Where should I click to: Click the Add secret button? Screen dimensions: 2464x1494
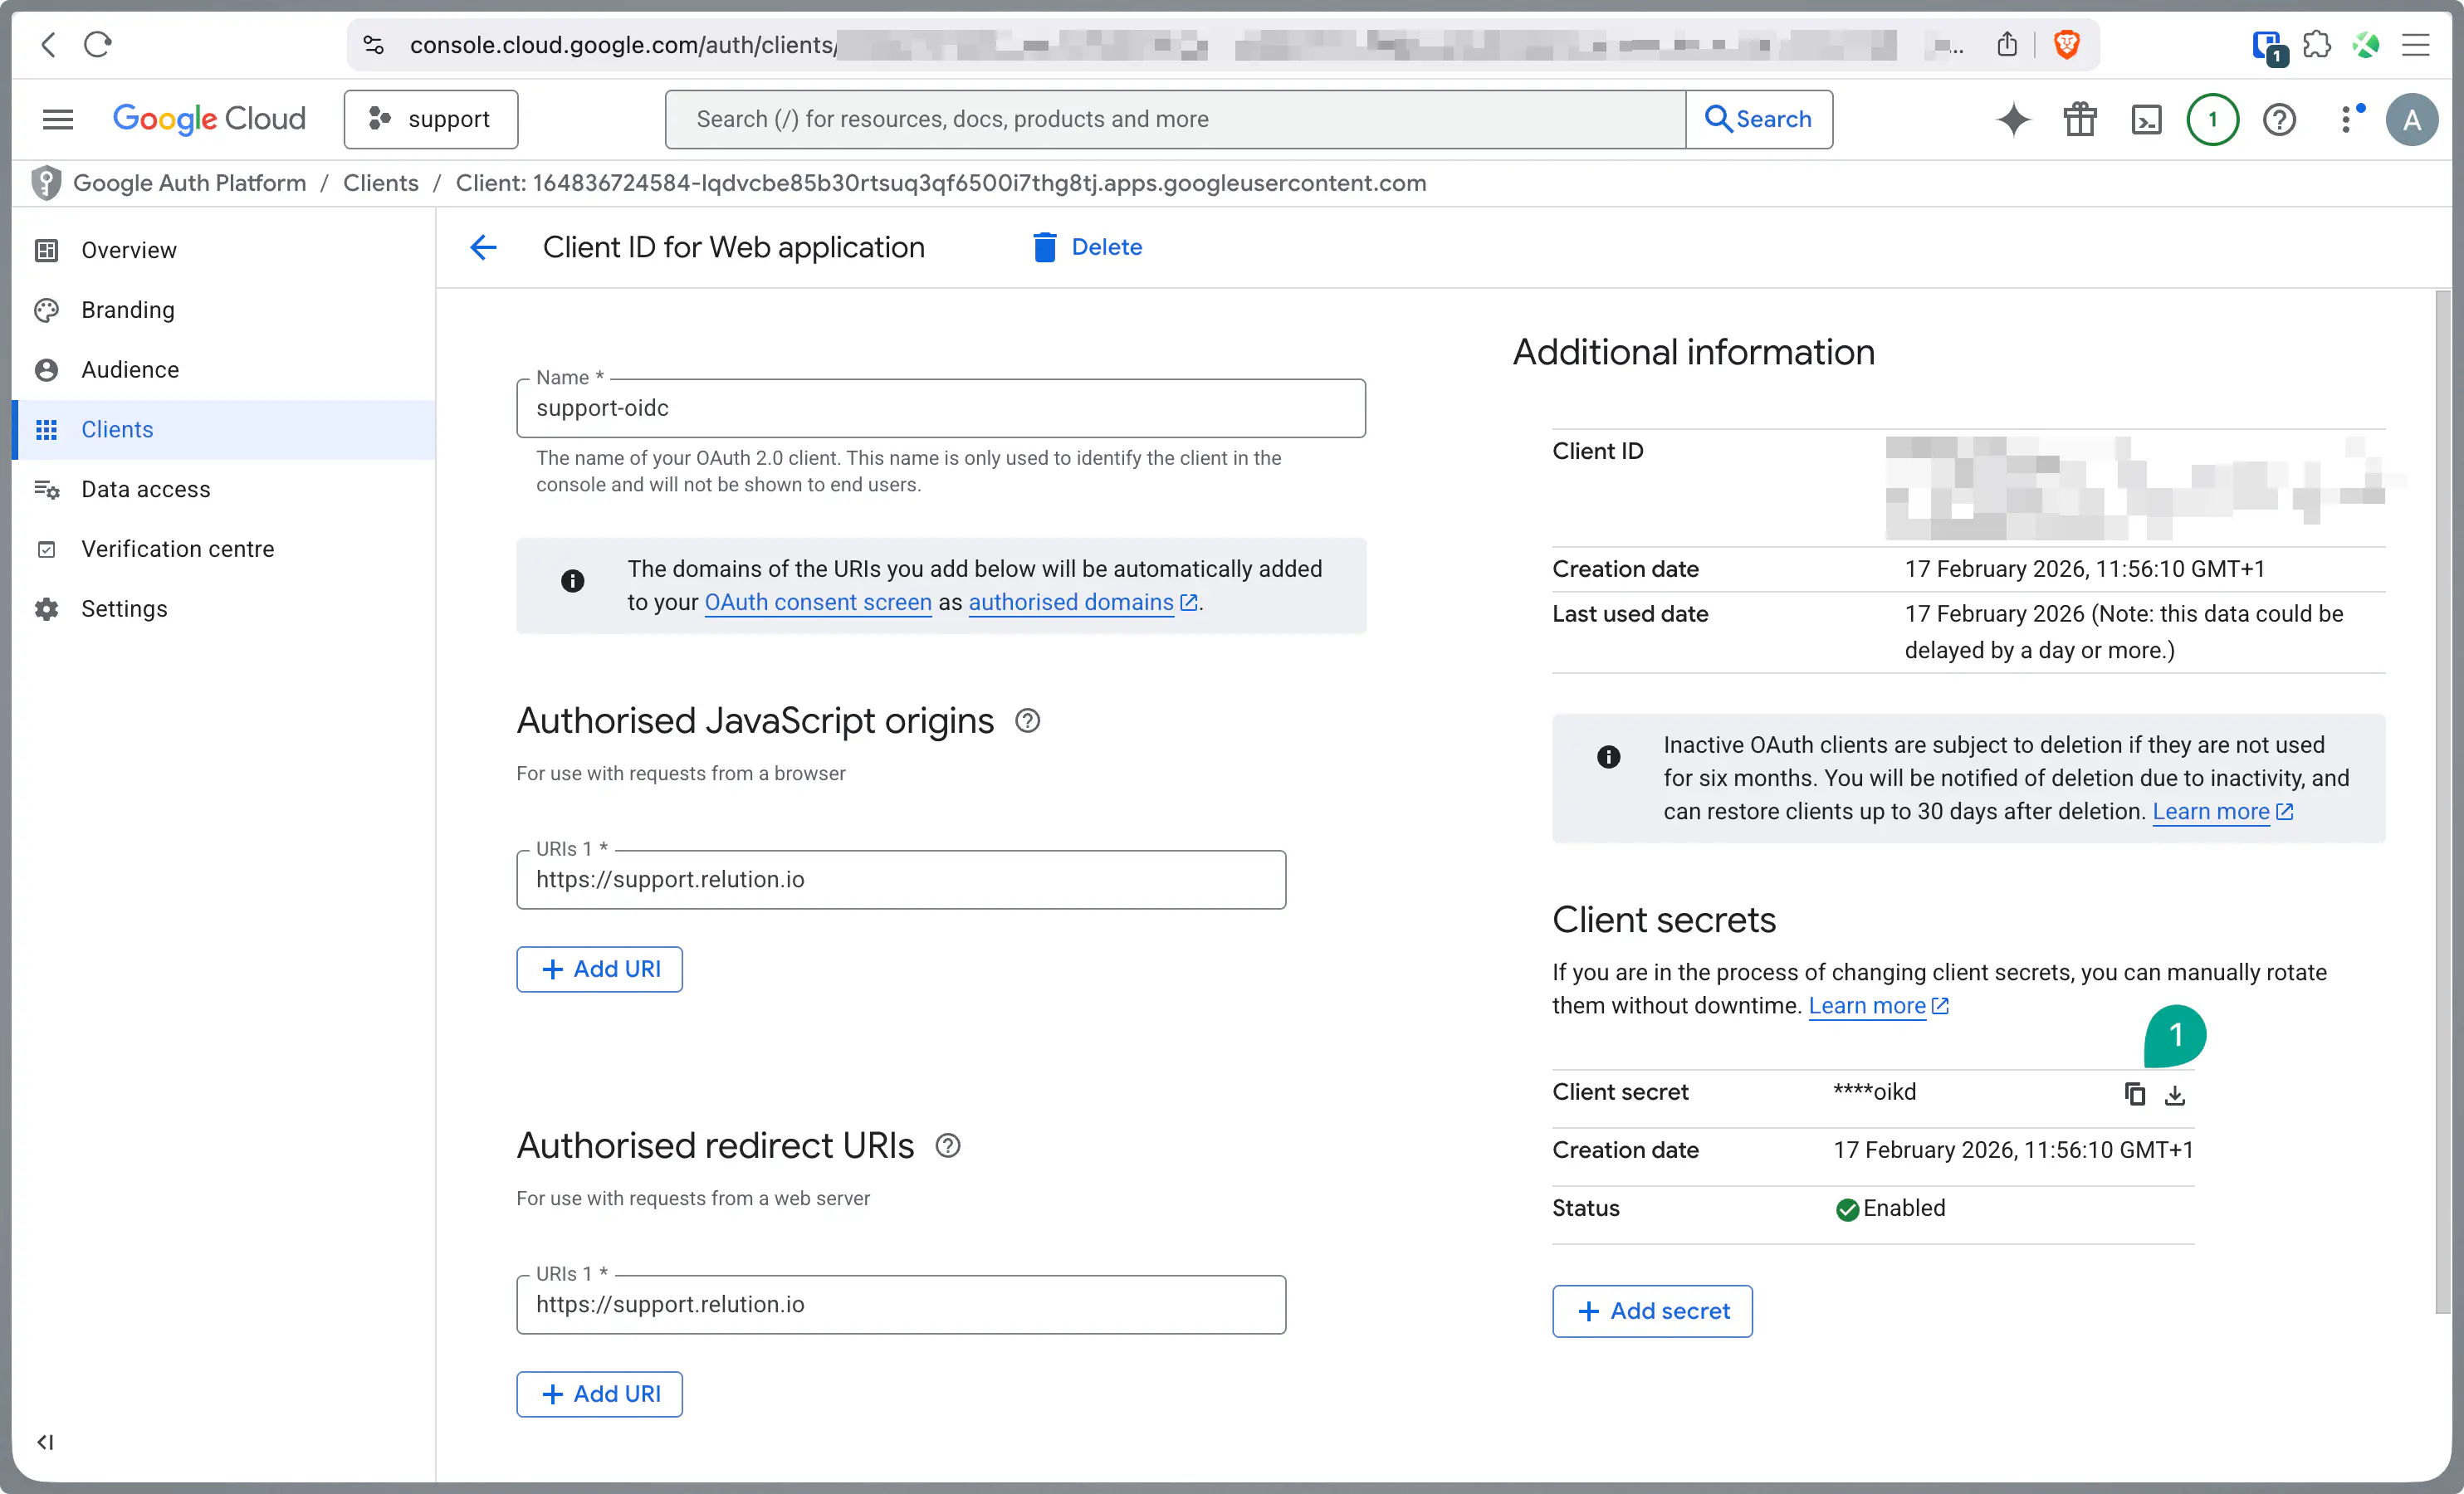[x=1652, y=1311]
